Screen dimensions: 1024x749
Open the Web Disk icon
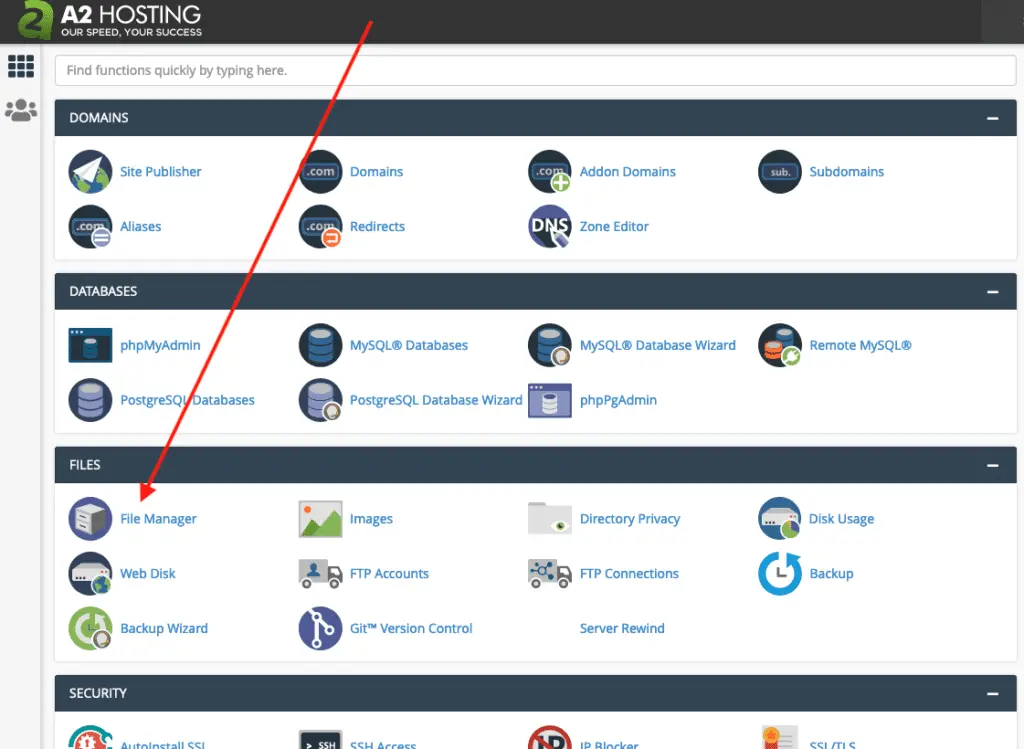tap(90, 573)
